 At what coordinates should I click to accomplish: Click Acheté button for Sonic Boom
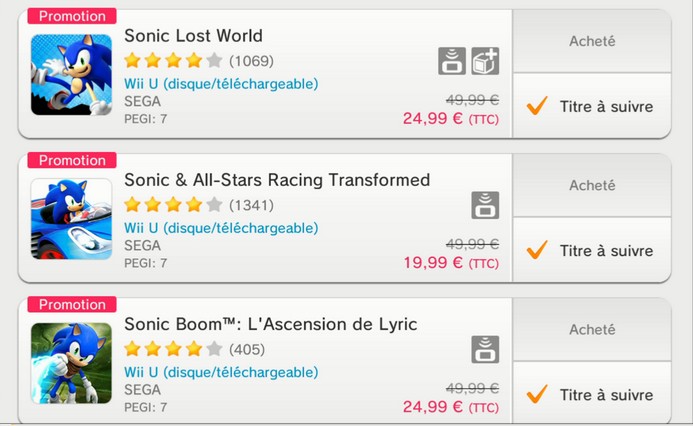click(592, 329)
